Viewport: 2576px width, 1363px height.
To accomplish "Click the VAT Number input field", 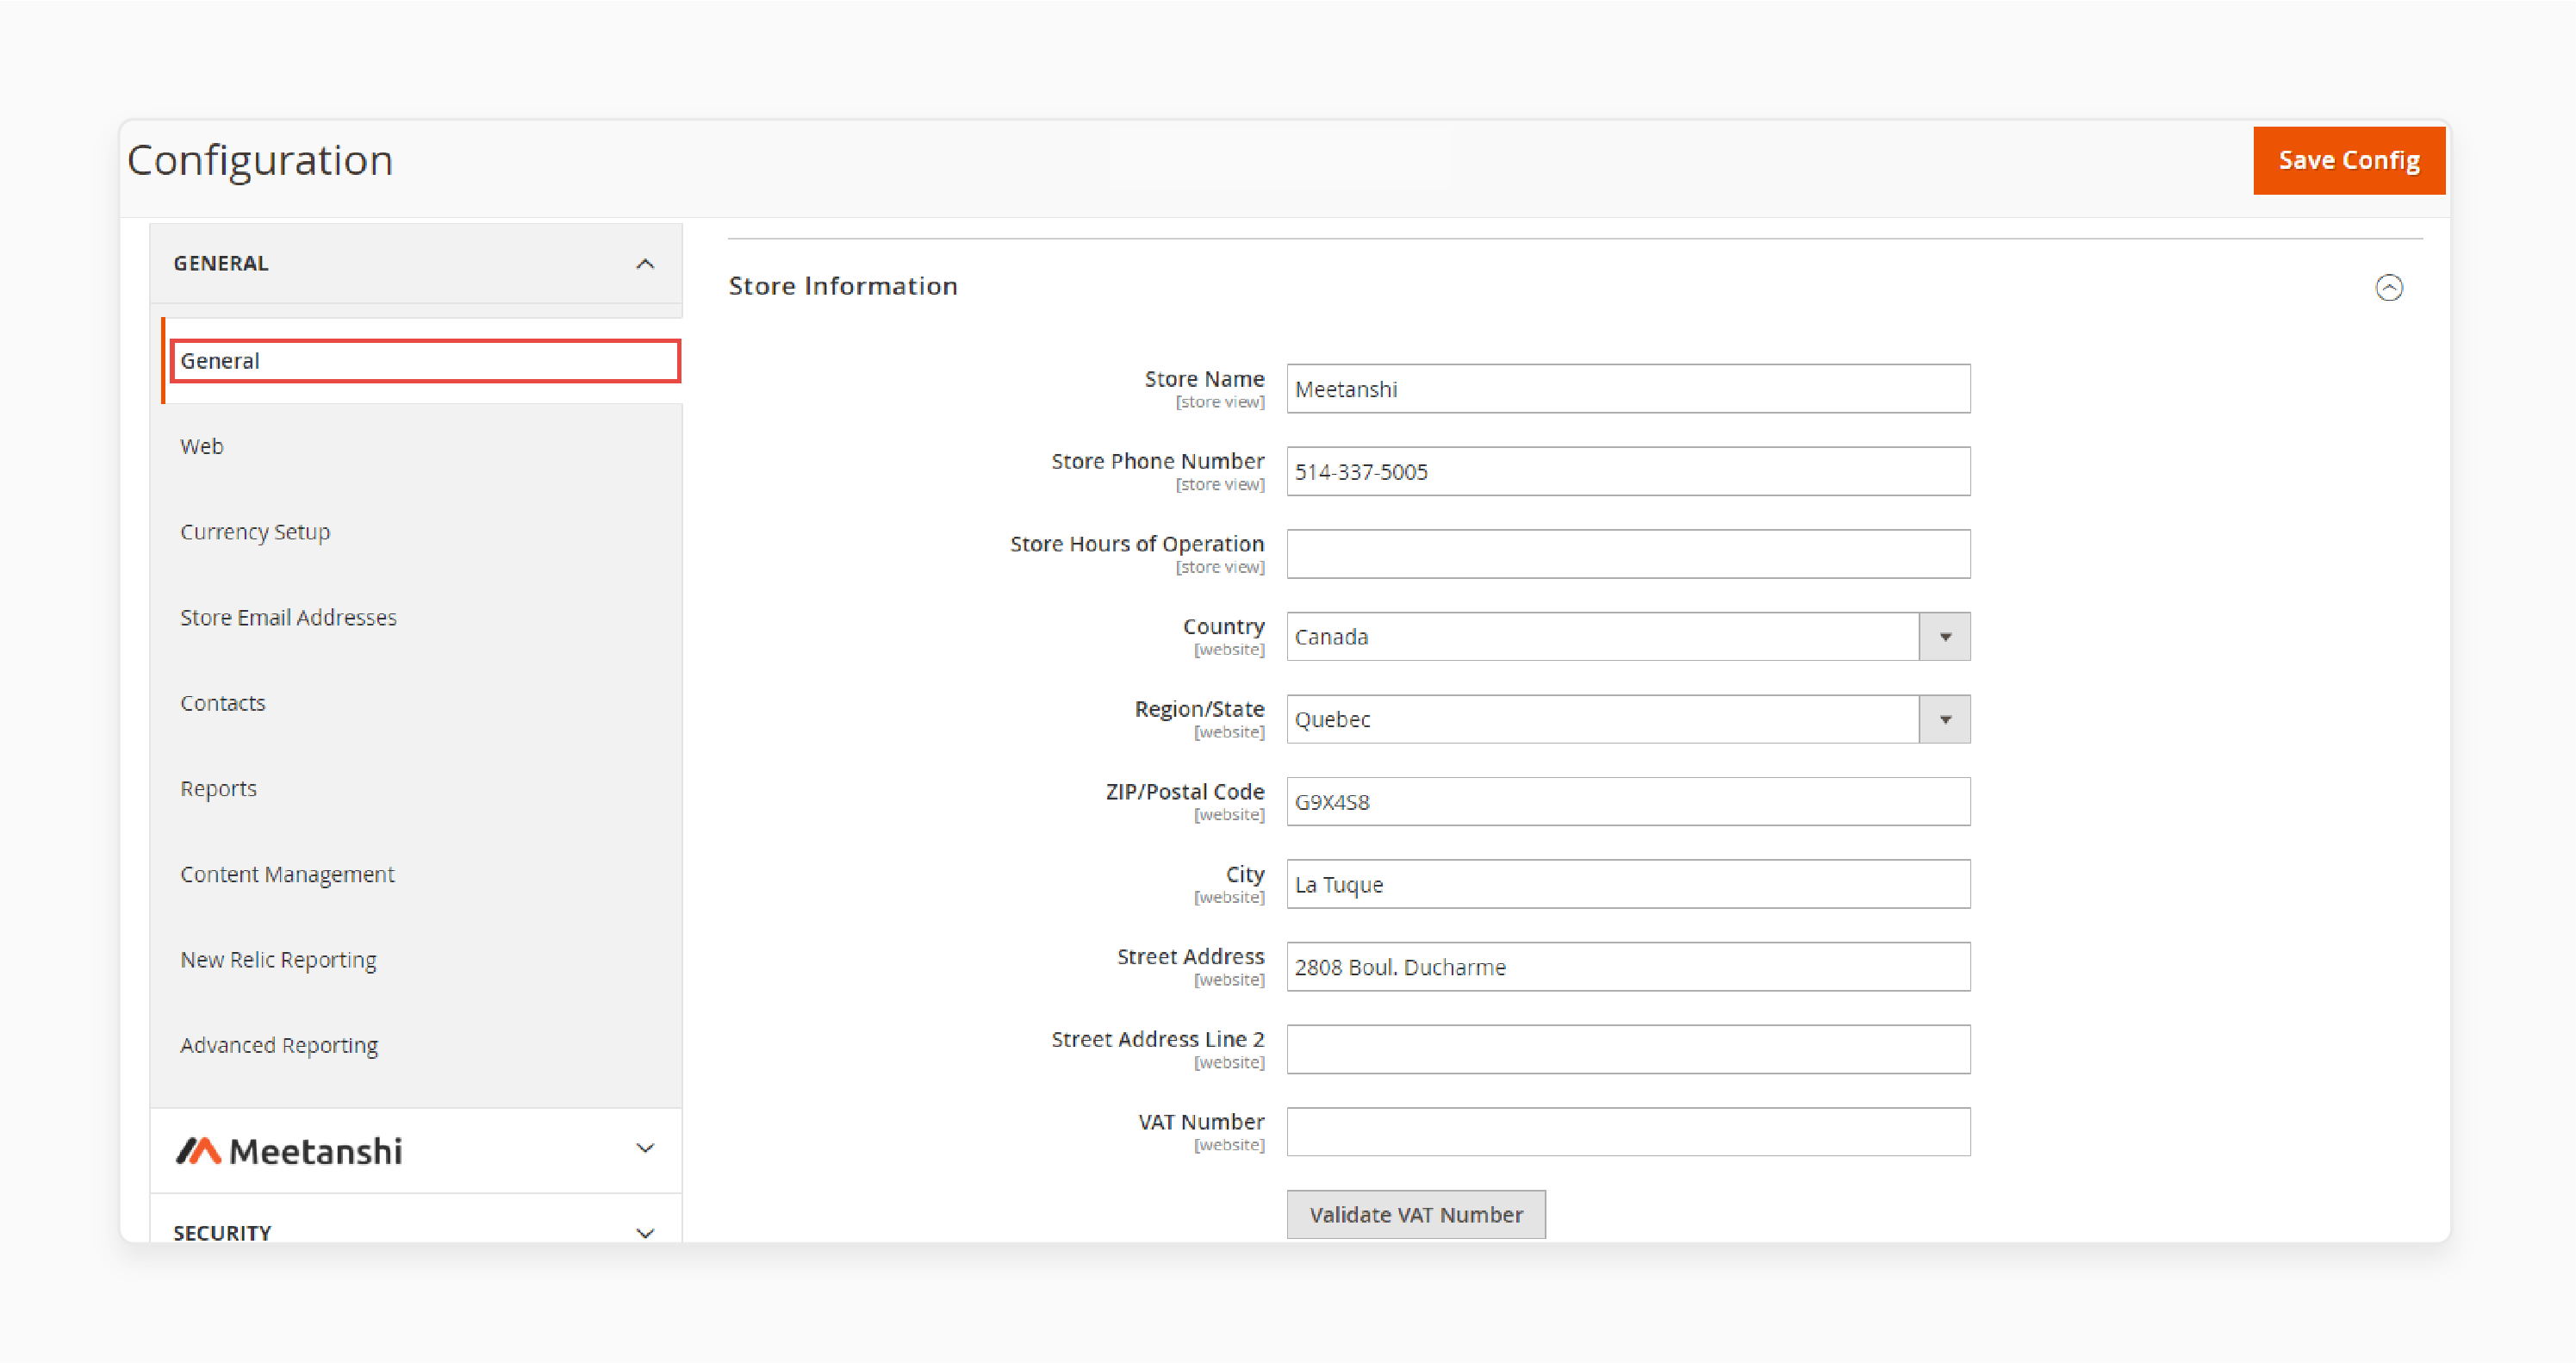I will click(x=1628, y=1132).
